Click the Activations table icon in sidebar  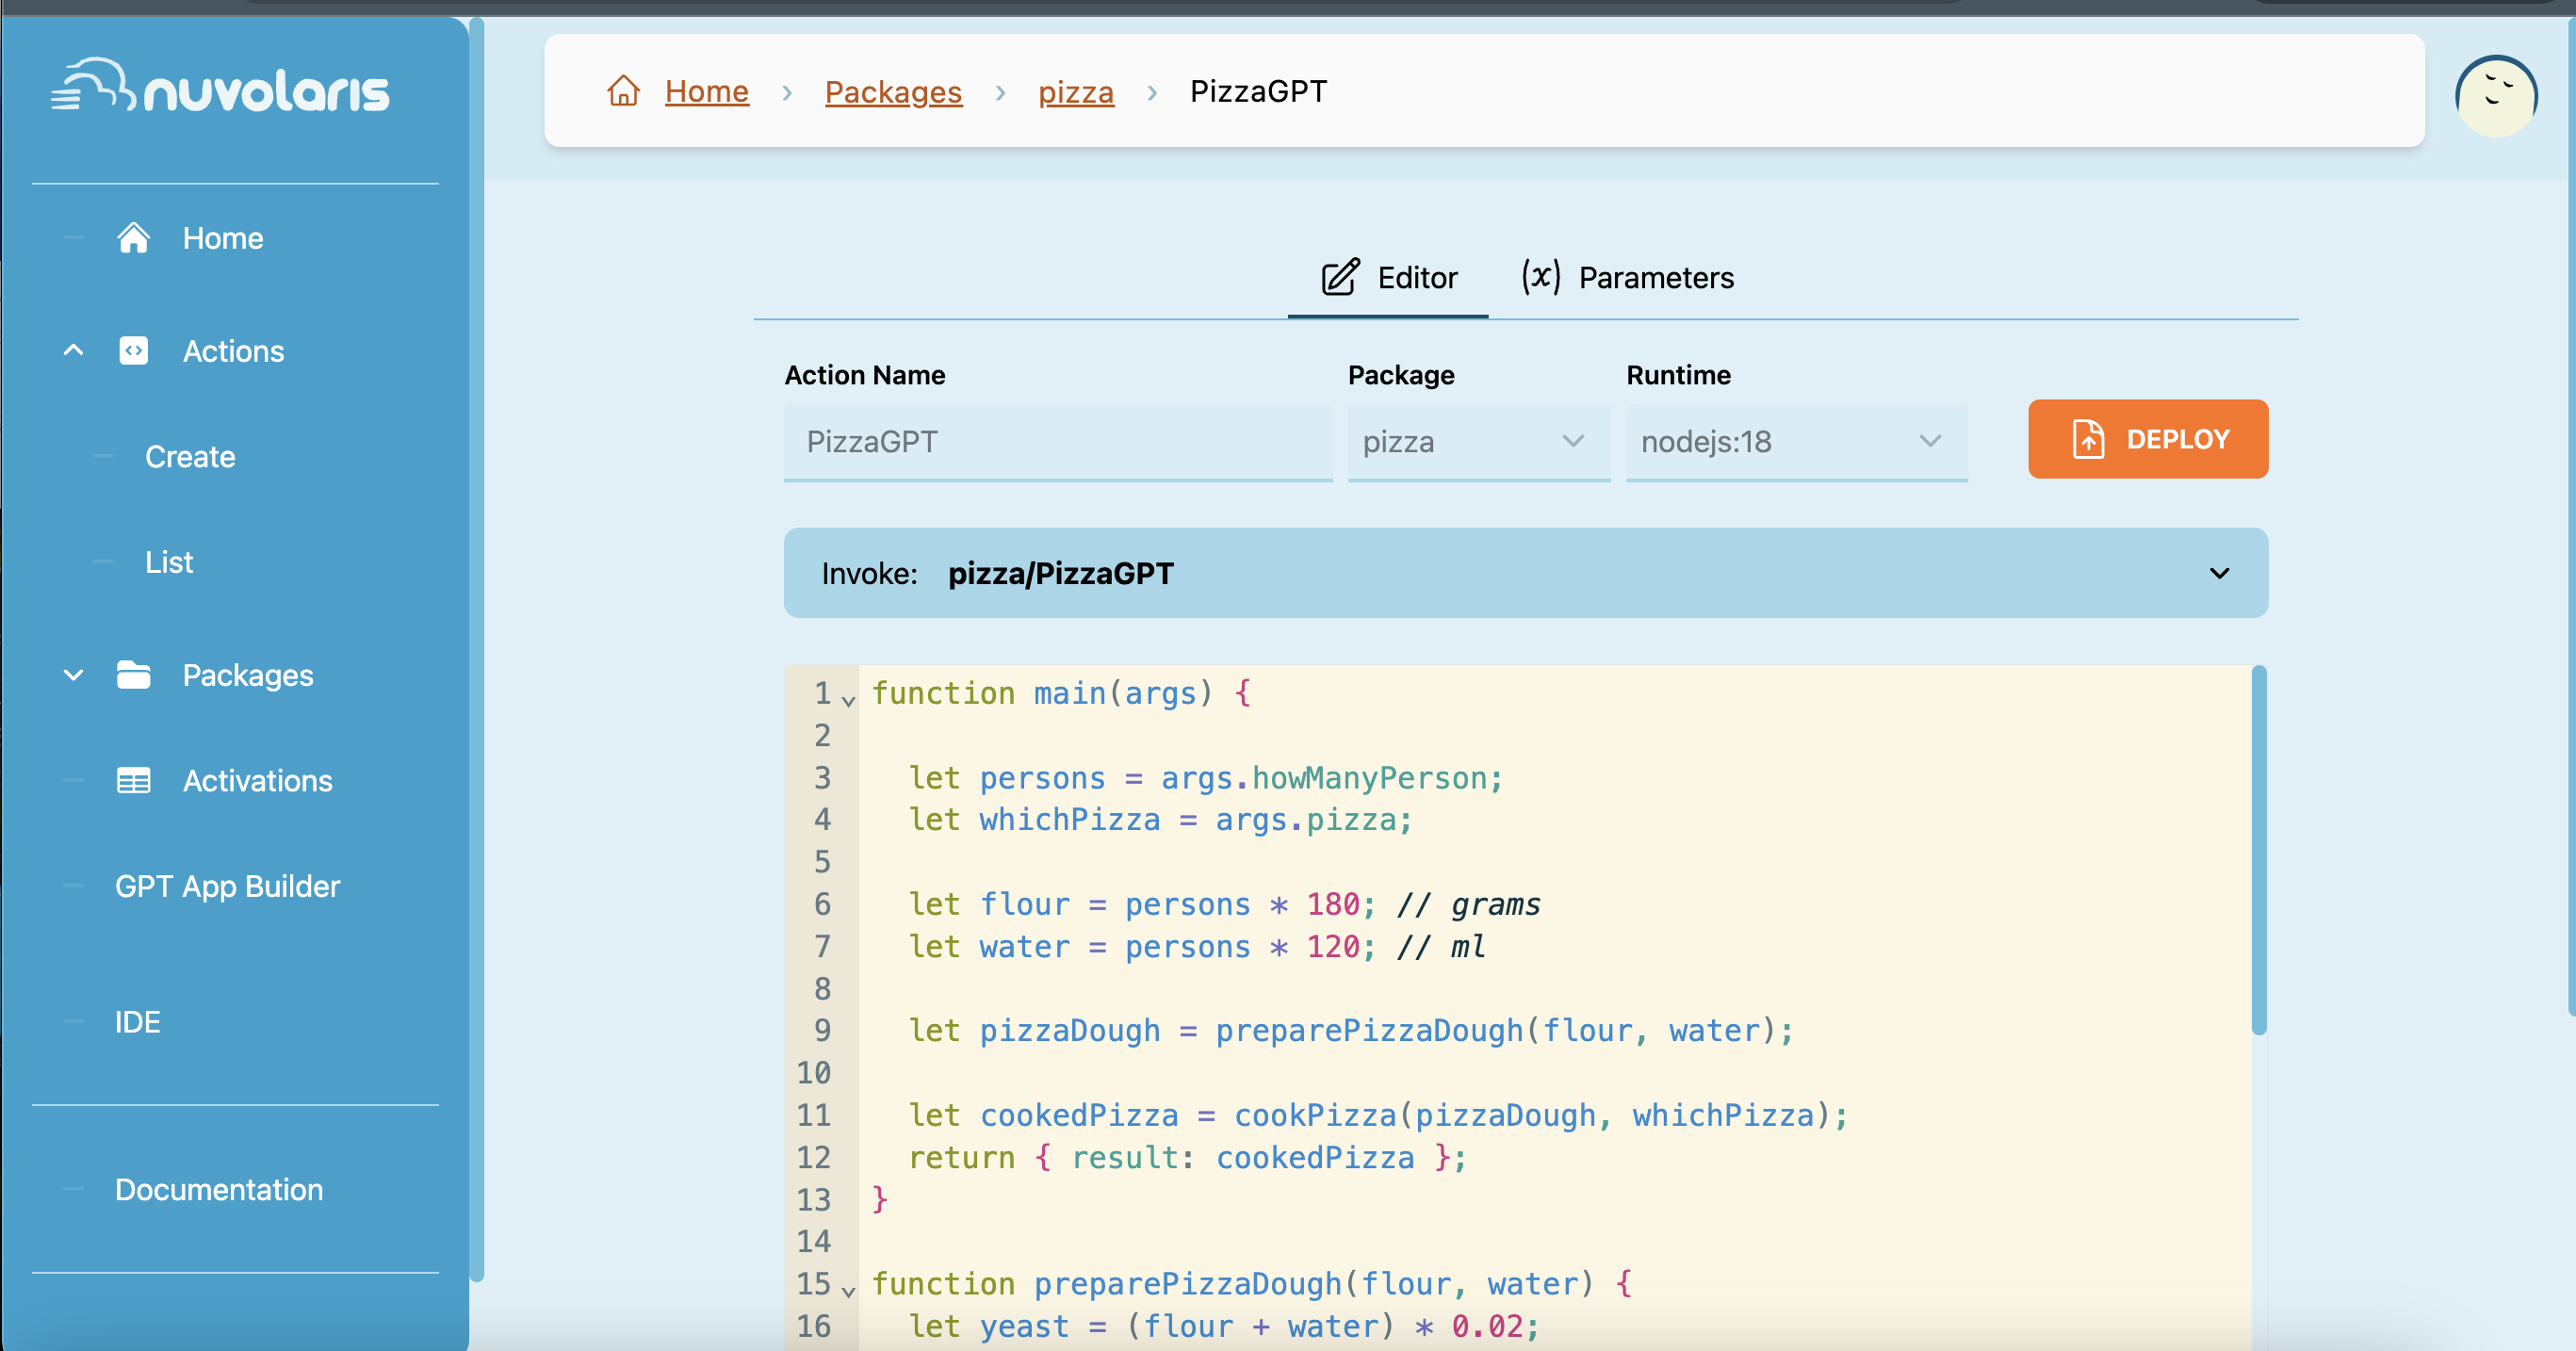point(133,781)
